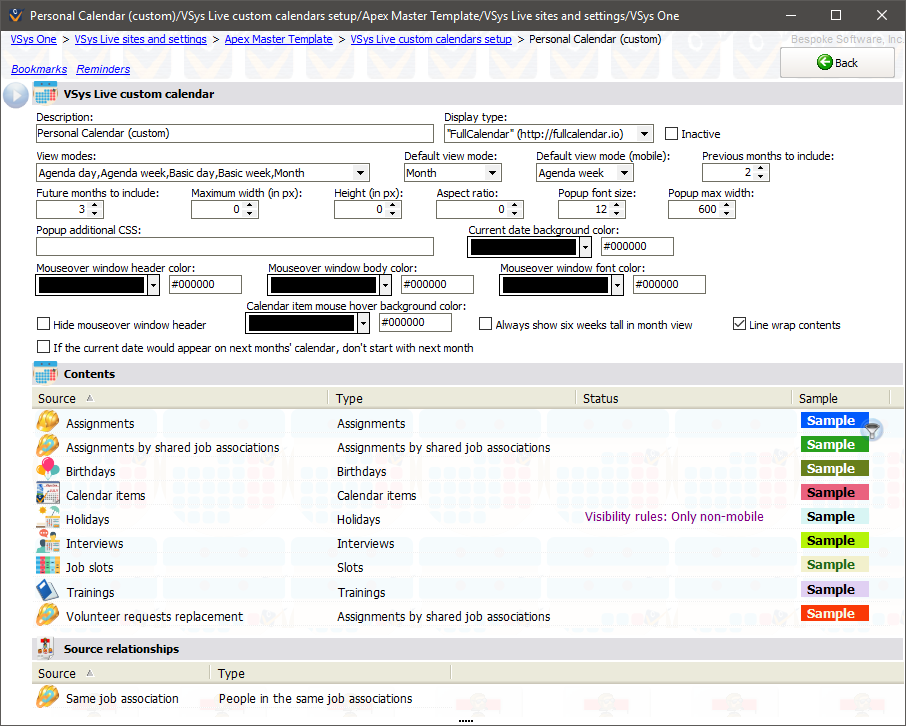Toggle Hide mouseover window header checkbox

(x=44, y=324)
